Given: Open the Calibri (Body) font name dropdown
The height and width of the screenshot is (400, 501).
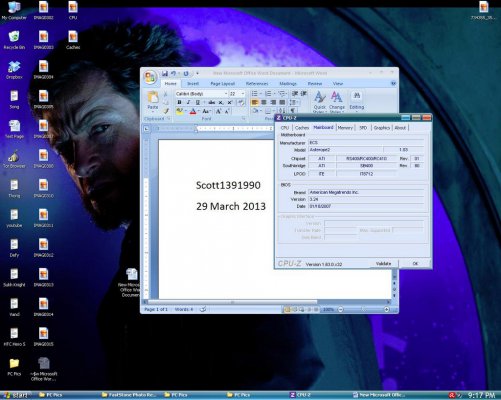Looking at the screenshot, I should click(x=226, y=94).
